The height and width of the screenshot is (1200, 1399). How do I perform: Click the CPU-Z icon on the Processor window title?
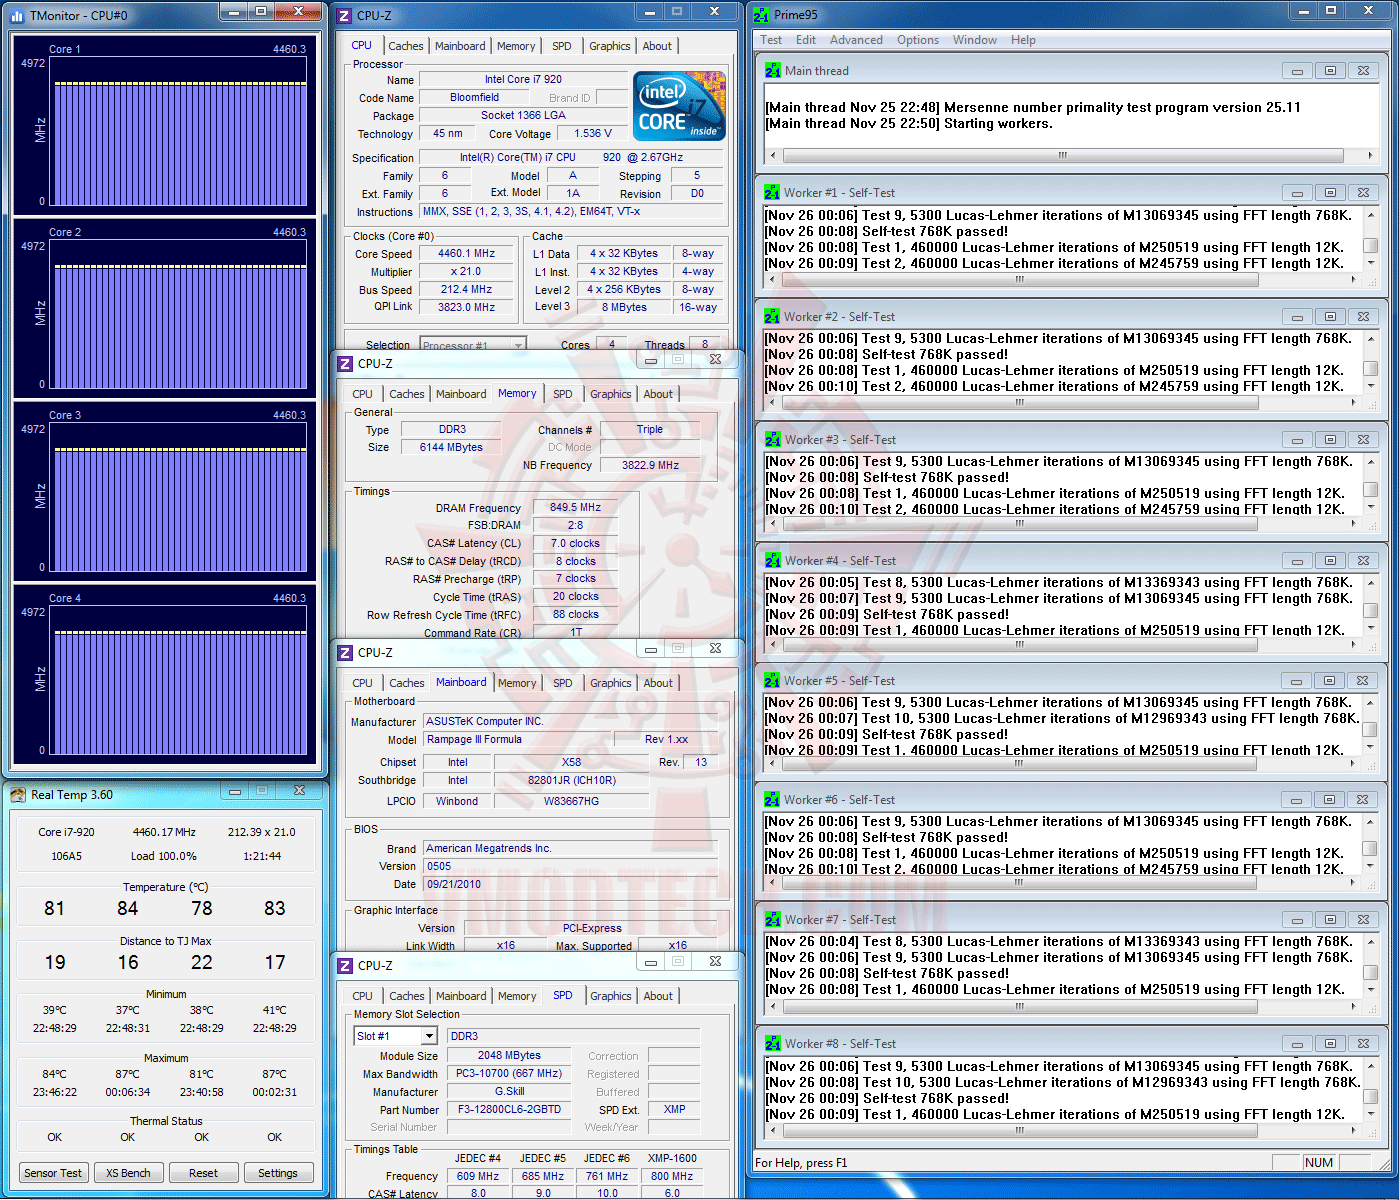345,16
